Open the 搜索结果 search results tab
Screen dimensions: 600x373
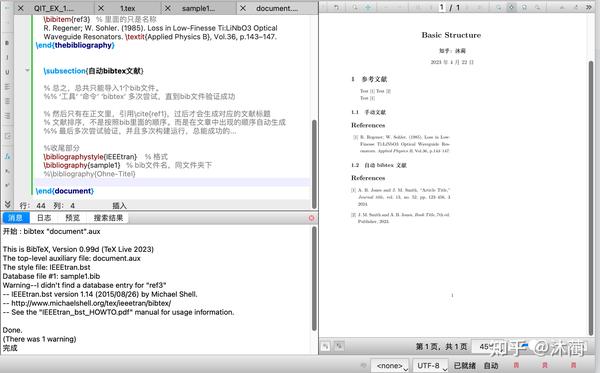108,218
